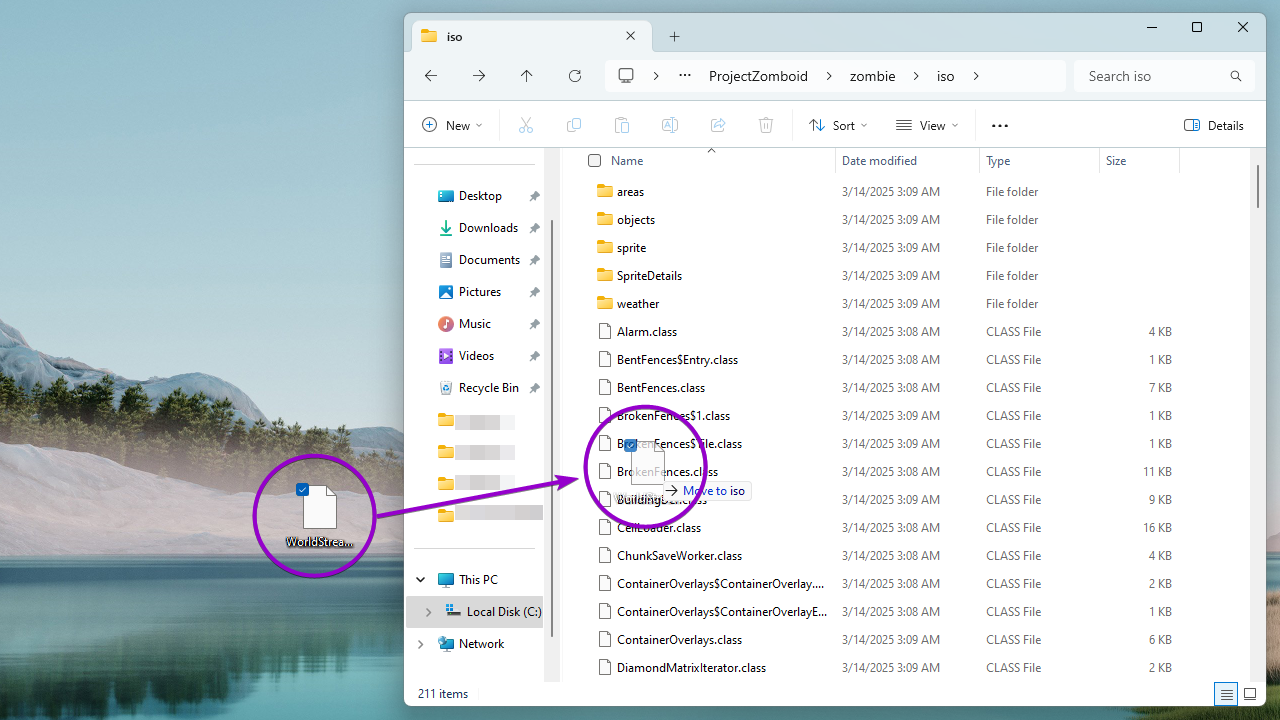
Task: Navigate to ProjectZomboid via breadcrumb
Action: click(758, 75)
